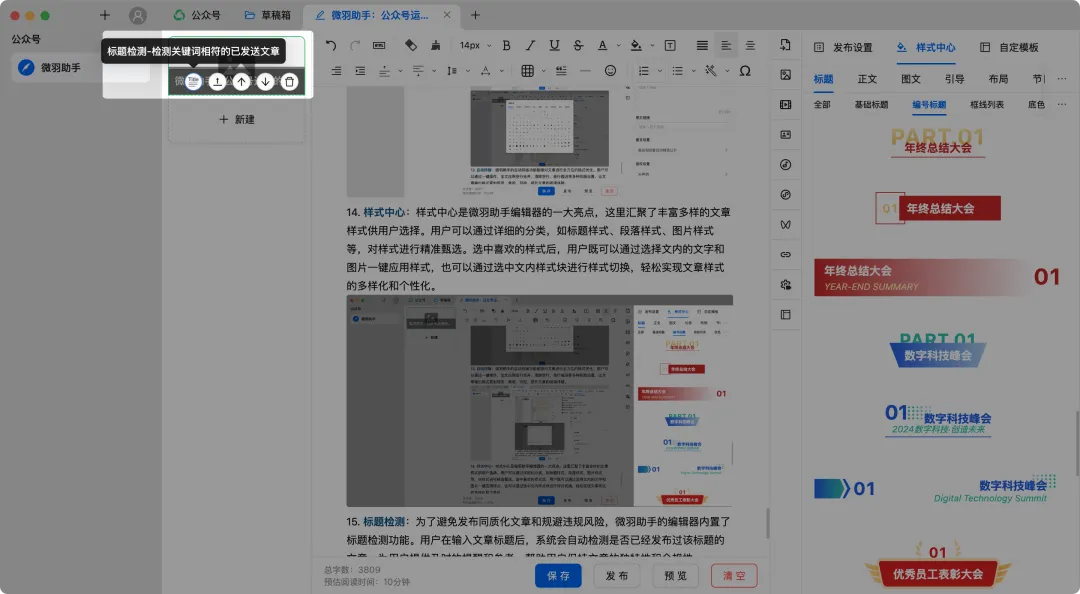The width and height of the screenshot is (1080, 594).
Task: Redo the last undone edit
Action: (355, 45)
